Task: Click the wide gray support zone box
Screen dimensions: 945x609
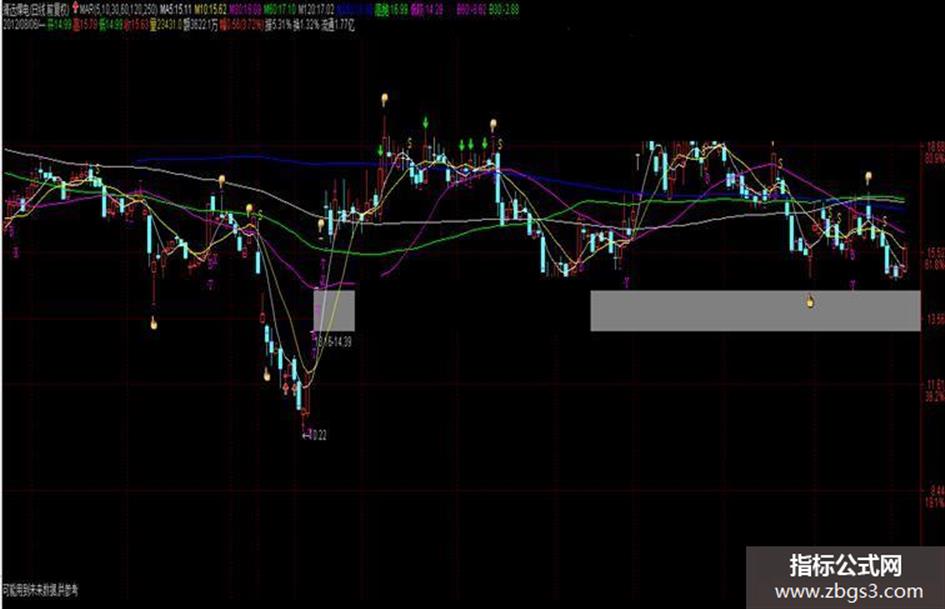Action: (x=755, y=311)
